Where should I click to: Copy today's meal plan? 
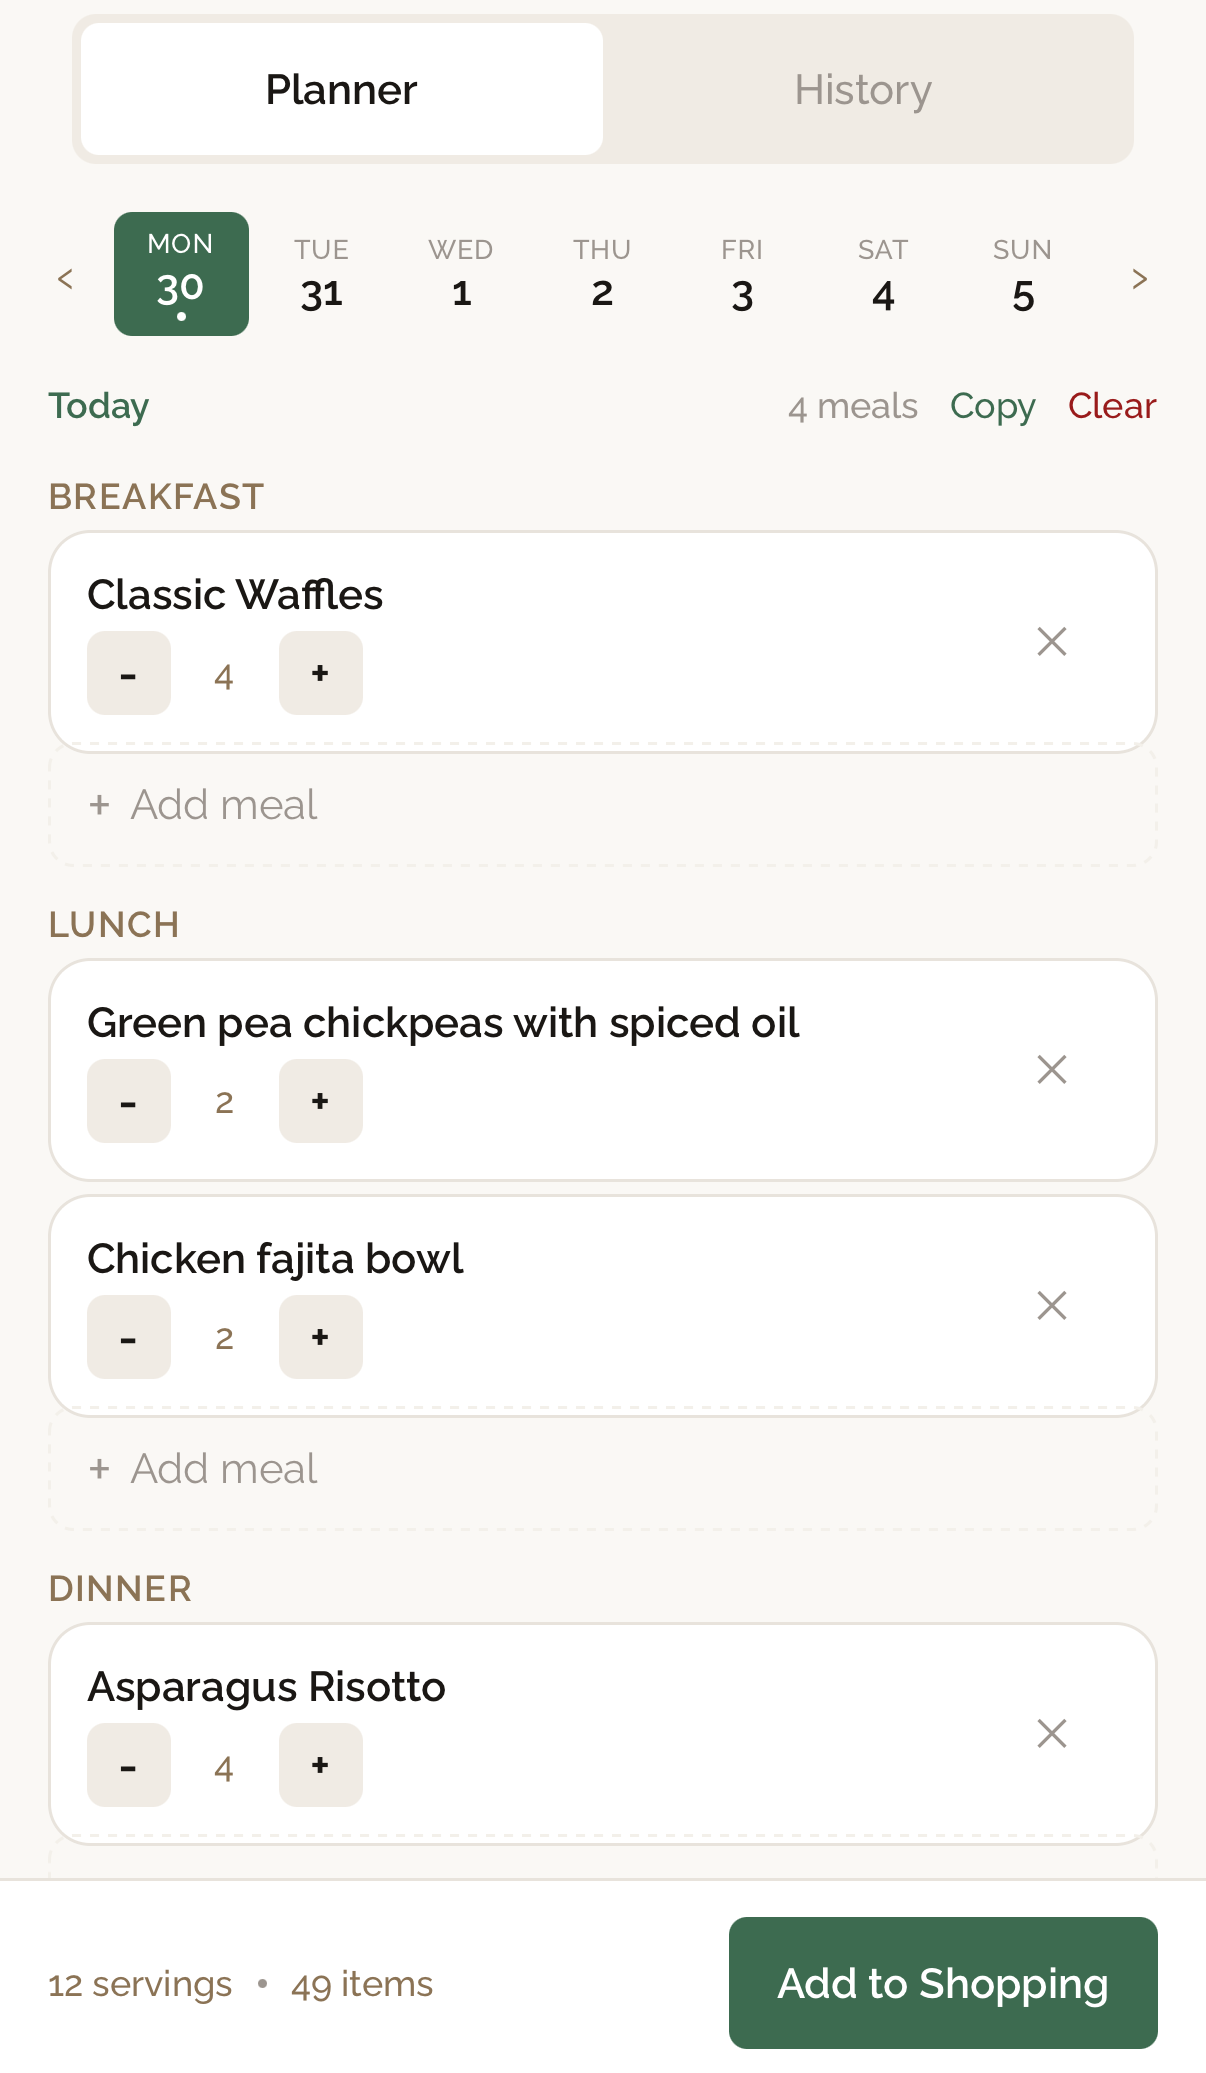coord(992,406)
